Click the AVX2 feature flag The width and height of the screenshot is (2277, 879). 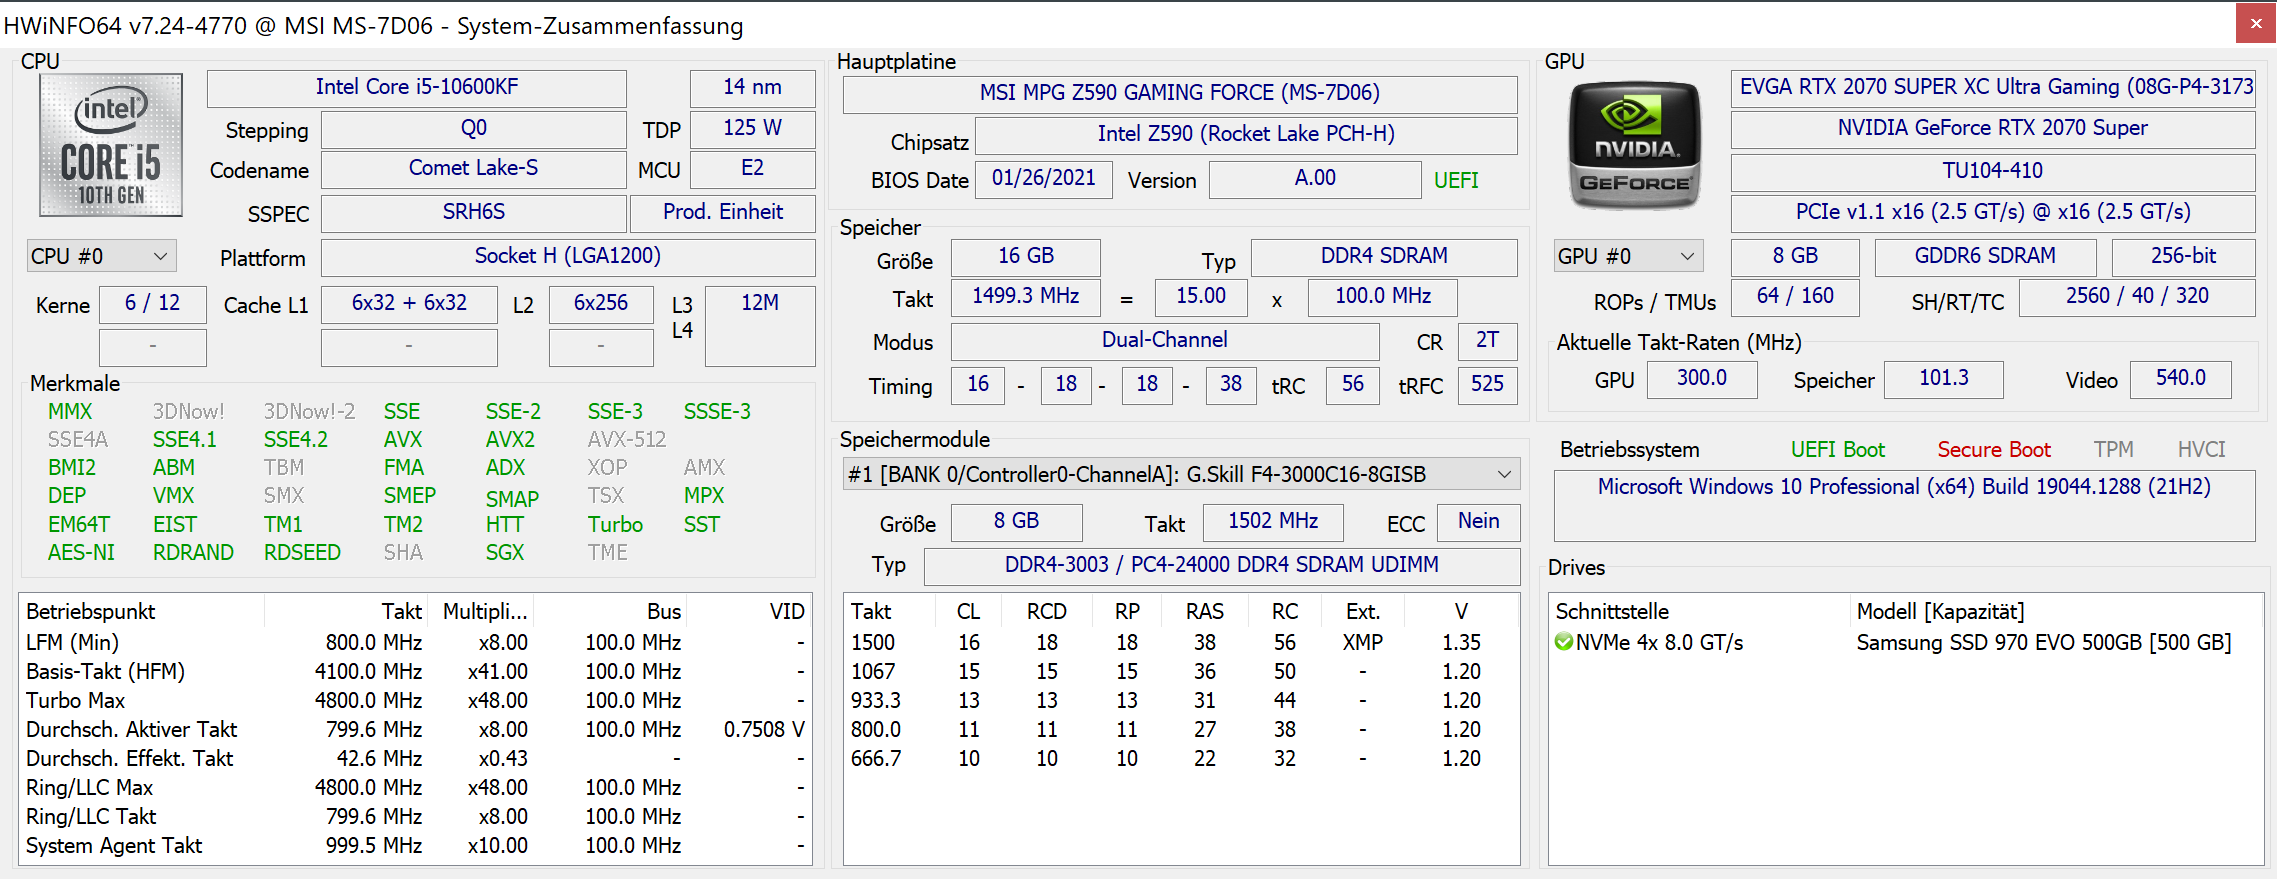pos(510,440)
